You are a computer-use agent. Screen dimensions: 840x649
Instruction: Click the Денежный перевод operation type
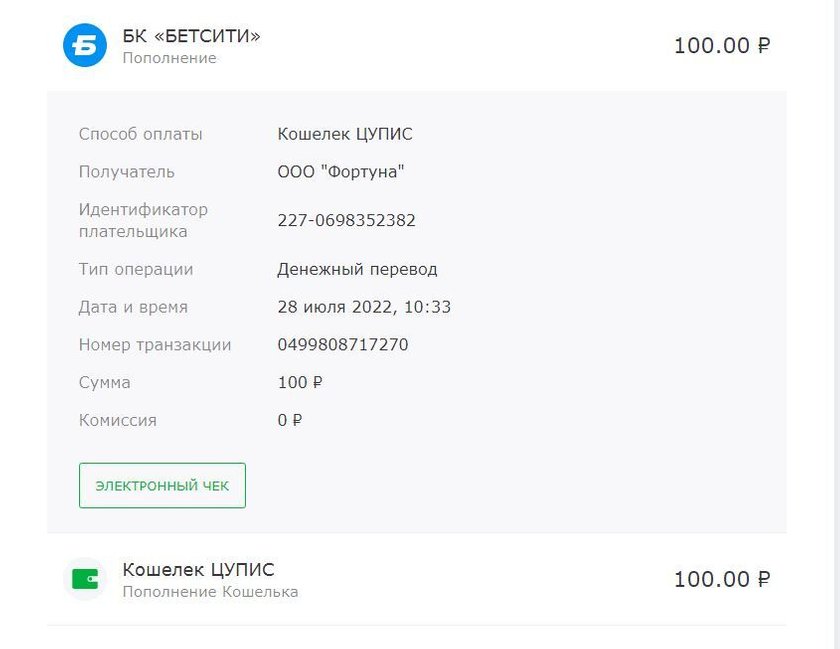pos(357,269)
